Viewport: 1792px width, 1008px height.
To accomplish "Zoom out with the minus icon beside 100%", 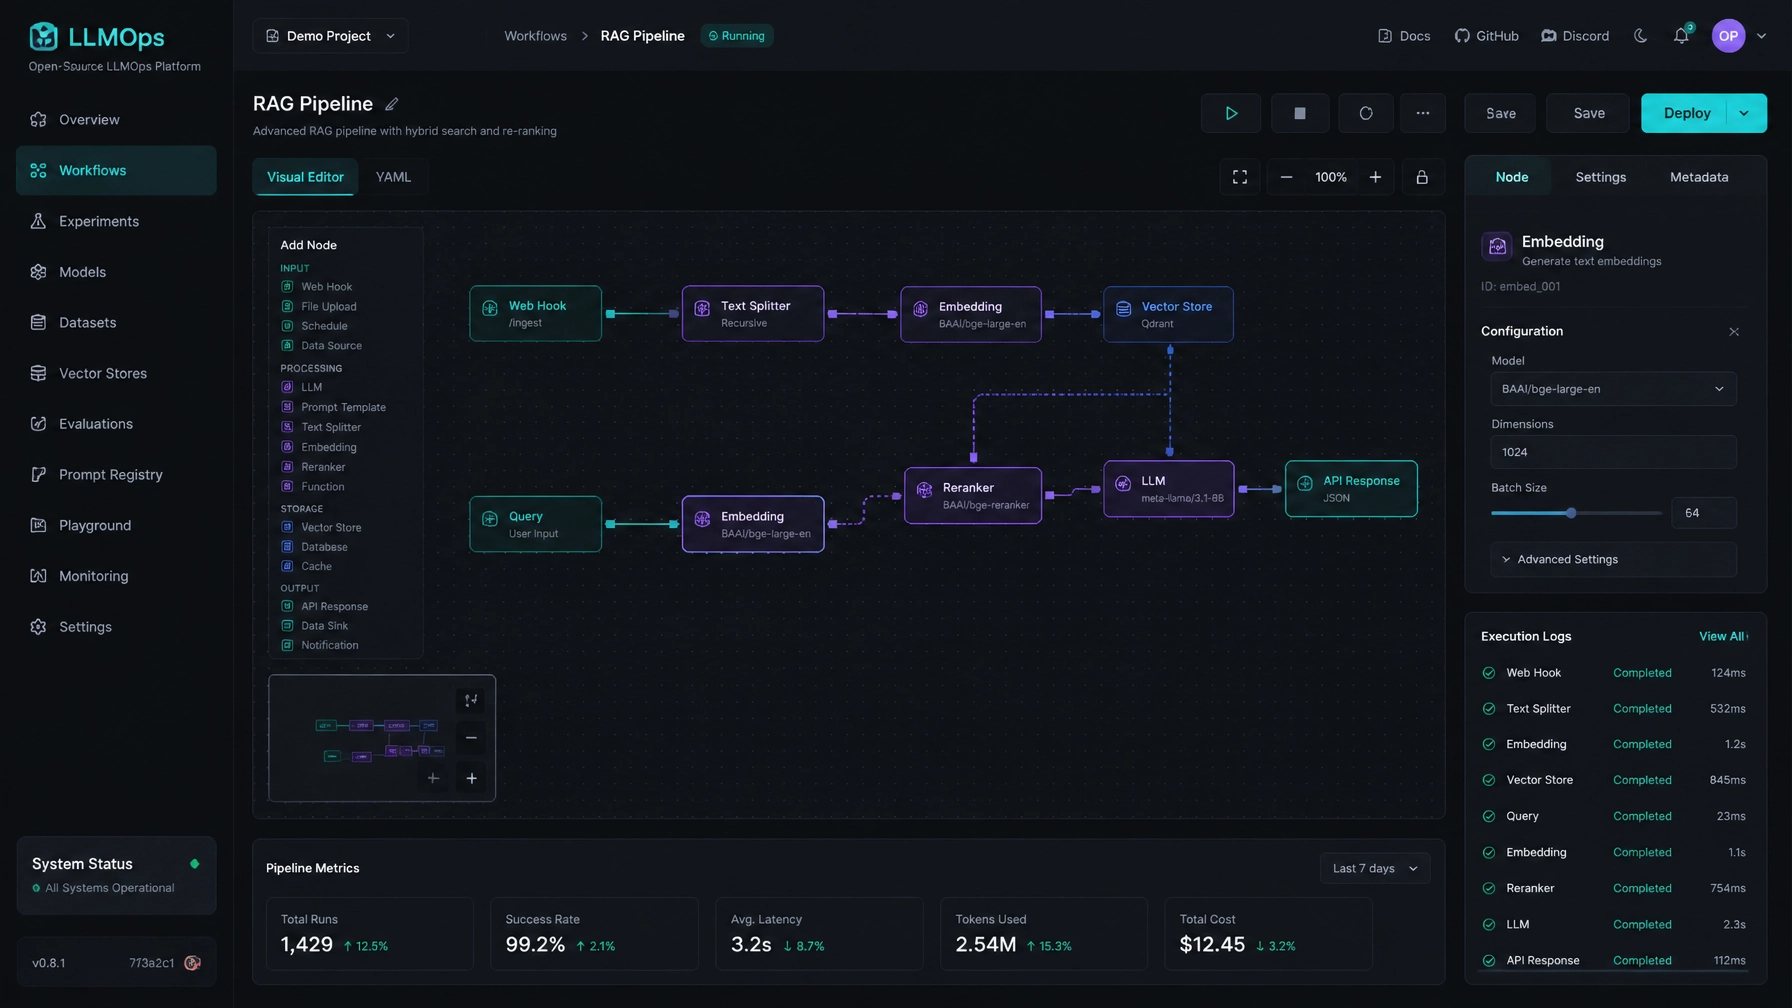I will pyautogui.click(x=1286, y=177).
